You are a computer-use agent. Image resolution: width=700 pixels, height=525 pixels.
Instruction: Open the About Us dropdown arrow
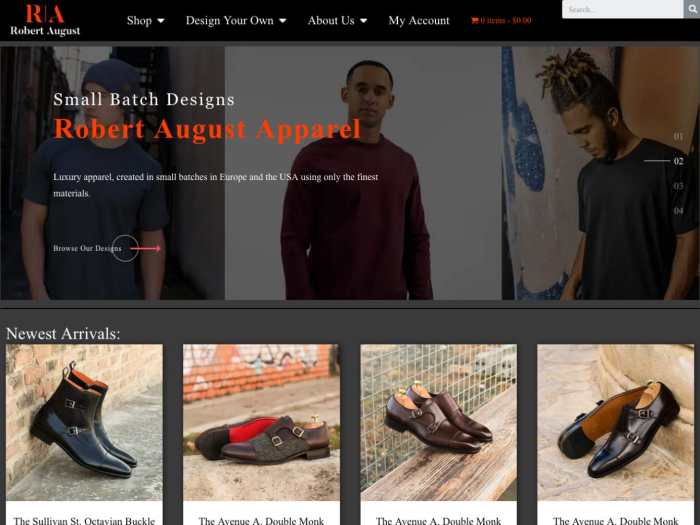click(x=363, y=21)
